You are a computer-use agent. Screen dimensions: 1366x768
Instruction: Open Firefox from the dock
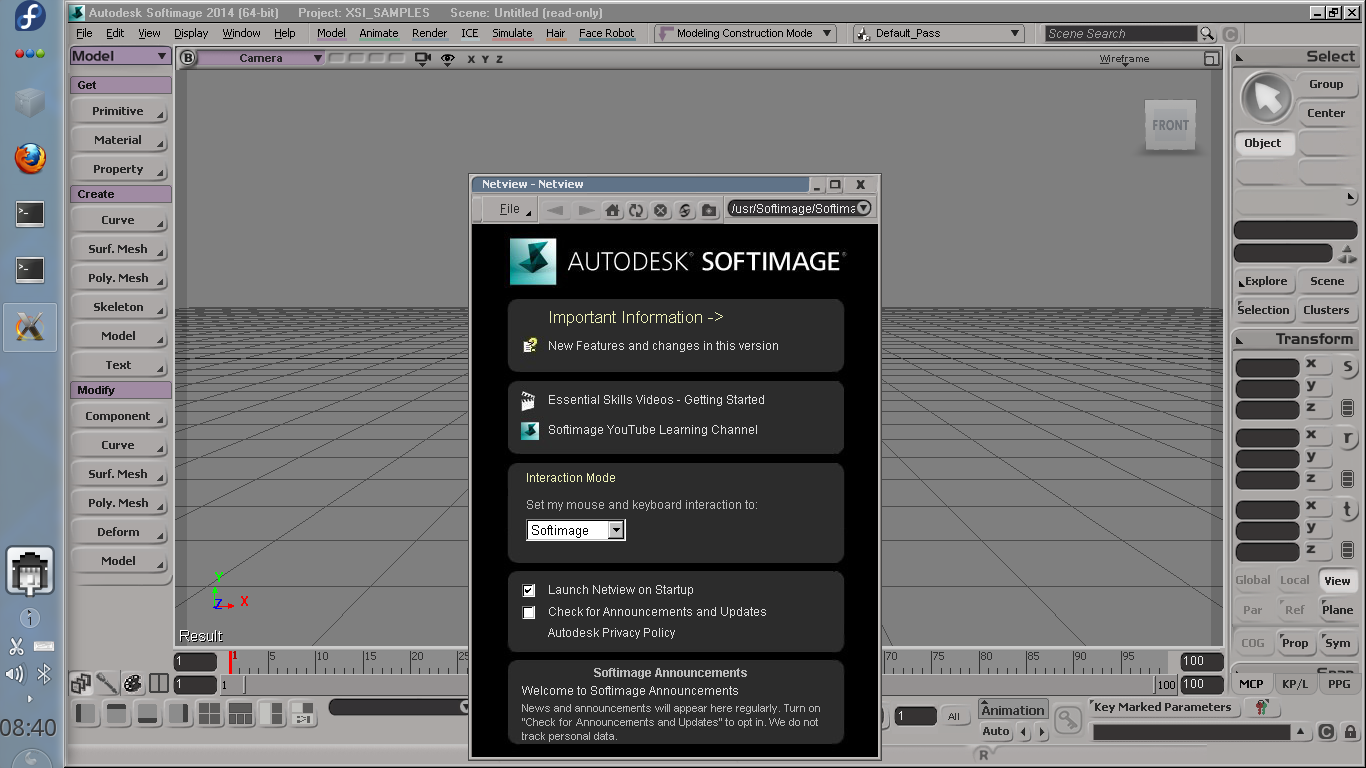point(30,158)
